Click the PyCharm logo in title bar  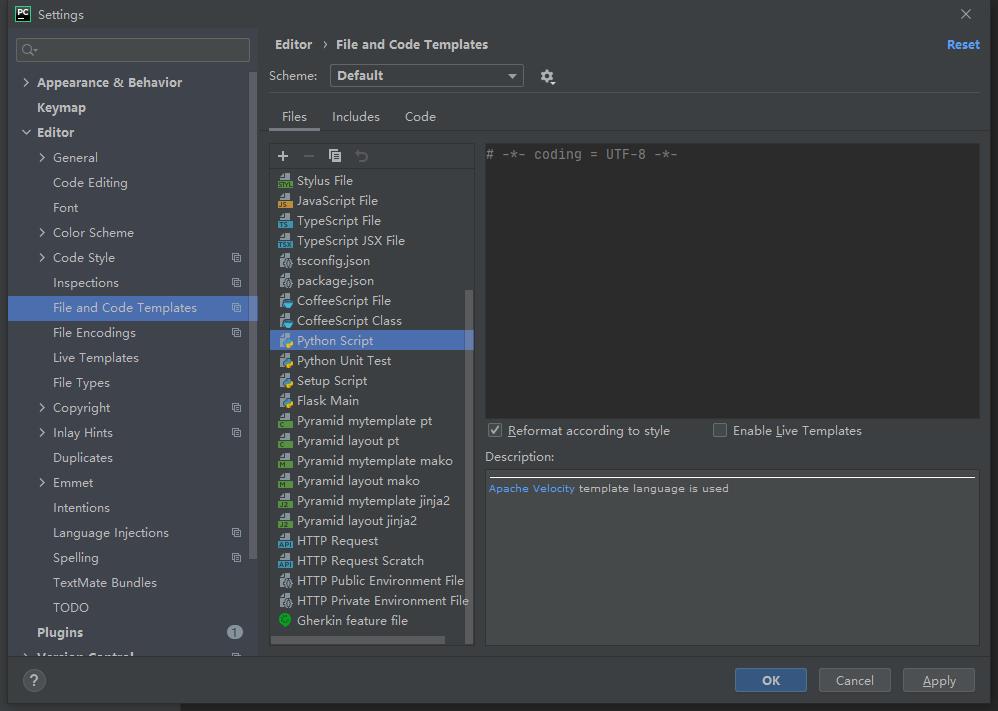coord(22,14)
